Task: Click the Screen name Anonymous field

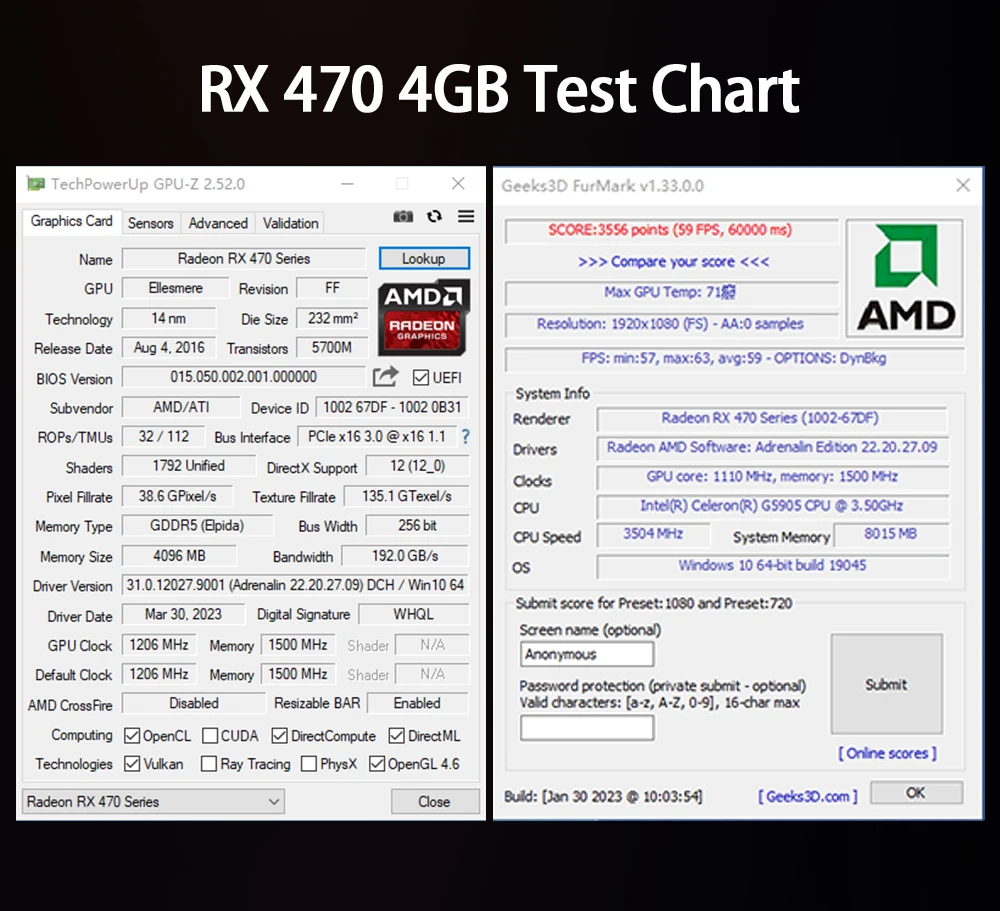Action: coord(587,654)
